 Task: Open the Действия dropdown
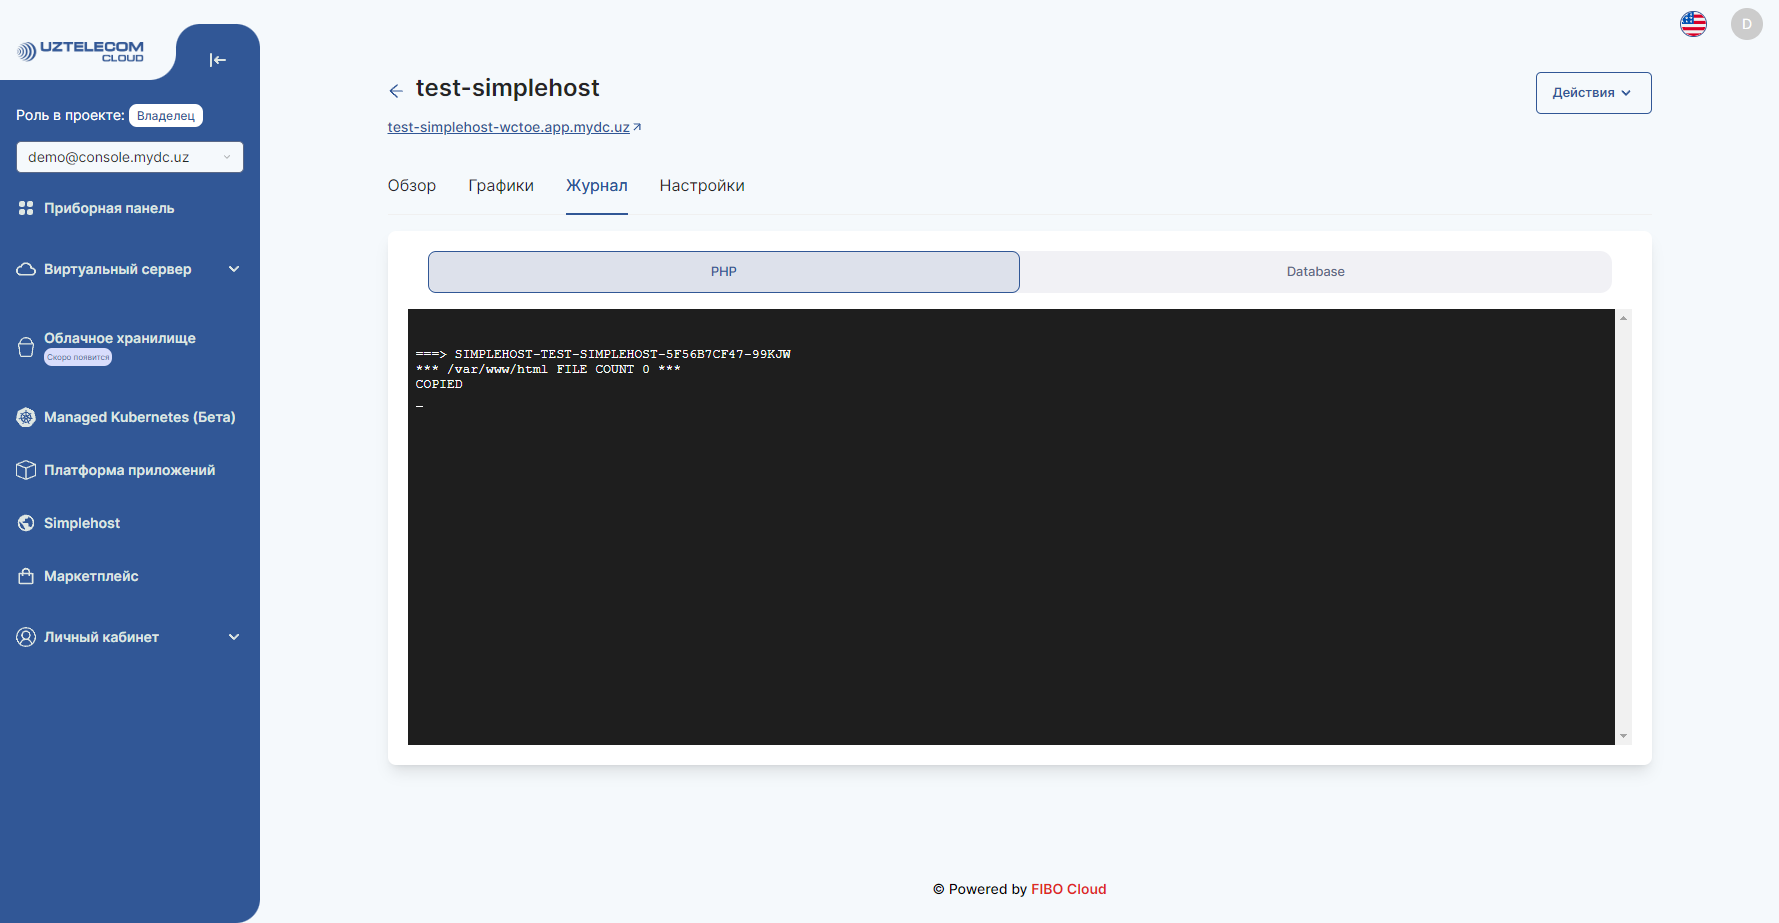point(1592,92)
